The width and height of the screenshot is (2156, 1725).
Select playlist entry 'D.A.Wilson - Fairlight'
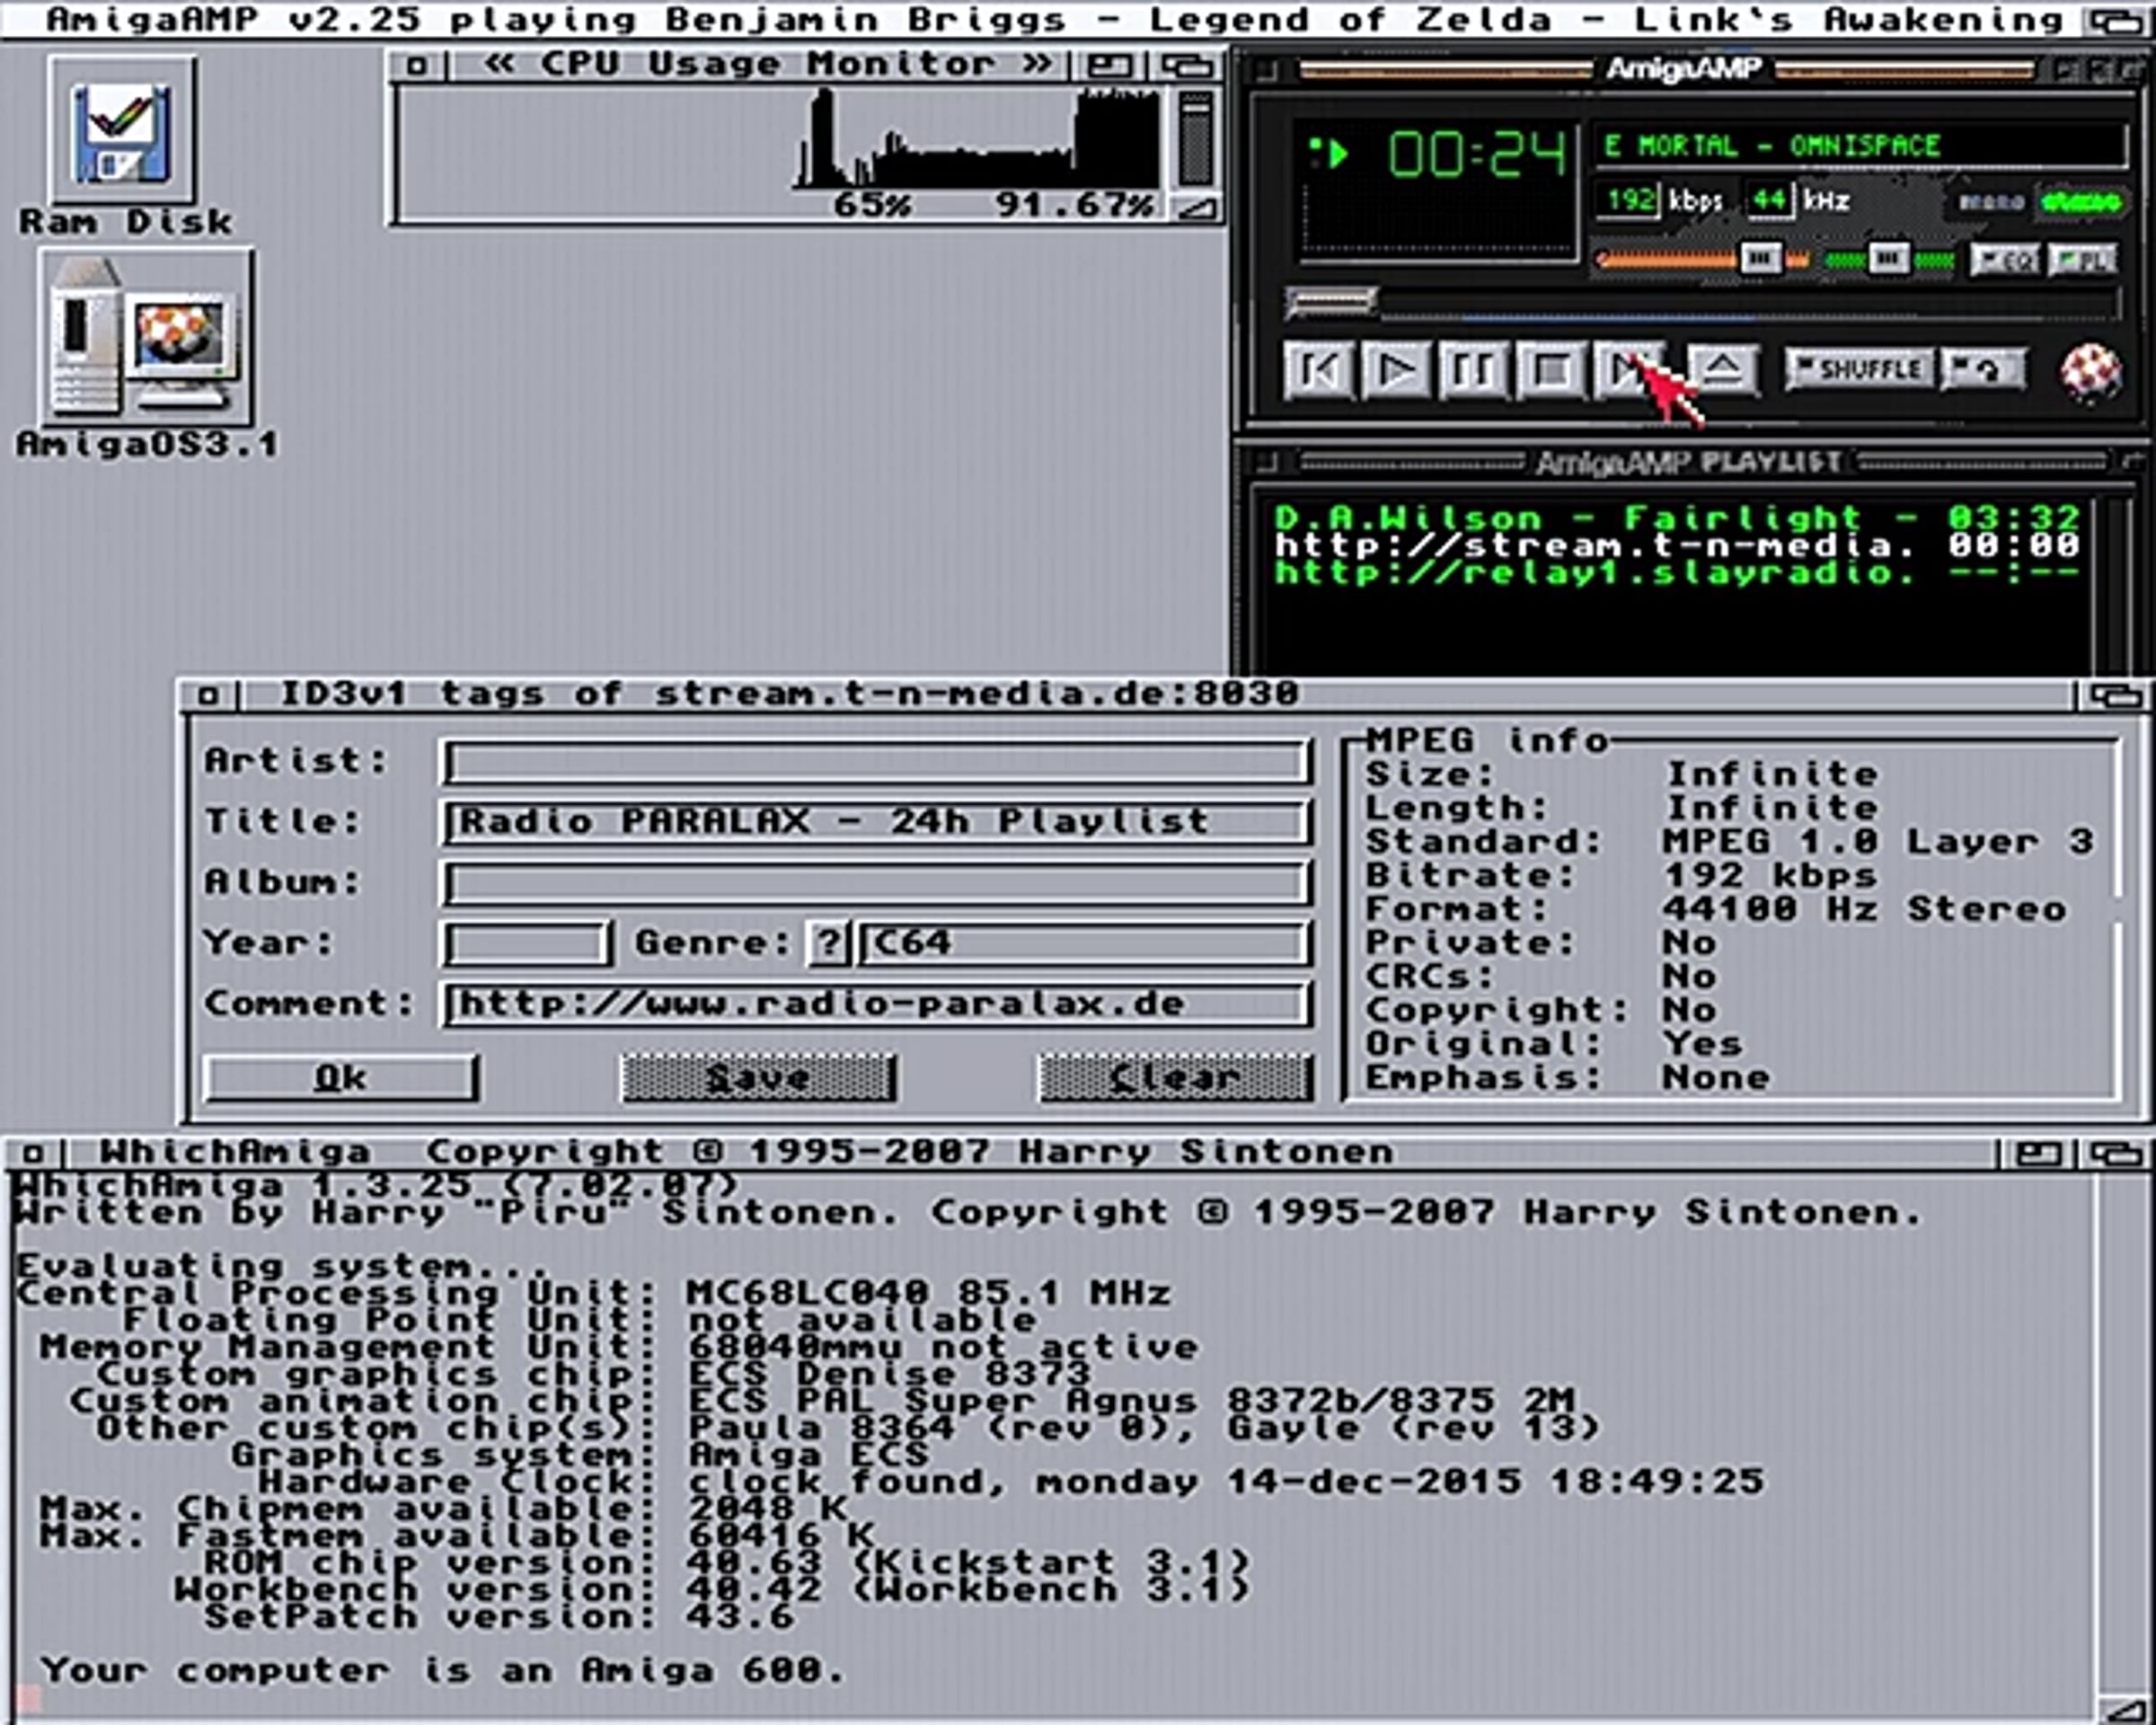pyautogui.click(x=1677, y=518)
